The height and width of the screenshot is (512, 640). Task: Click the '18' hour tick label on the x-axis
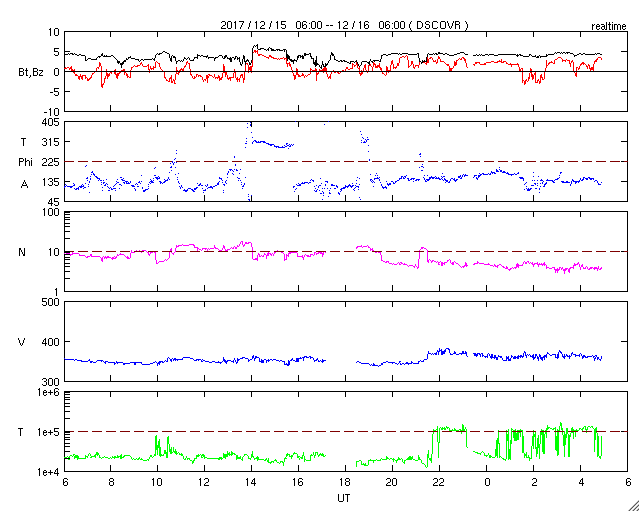point(345,483)
